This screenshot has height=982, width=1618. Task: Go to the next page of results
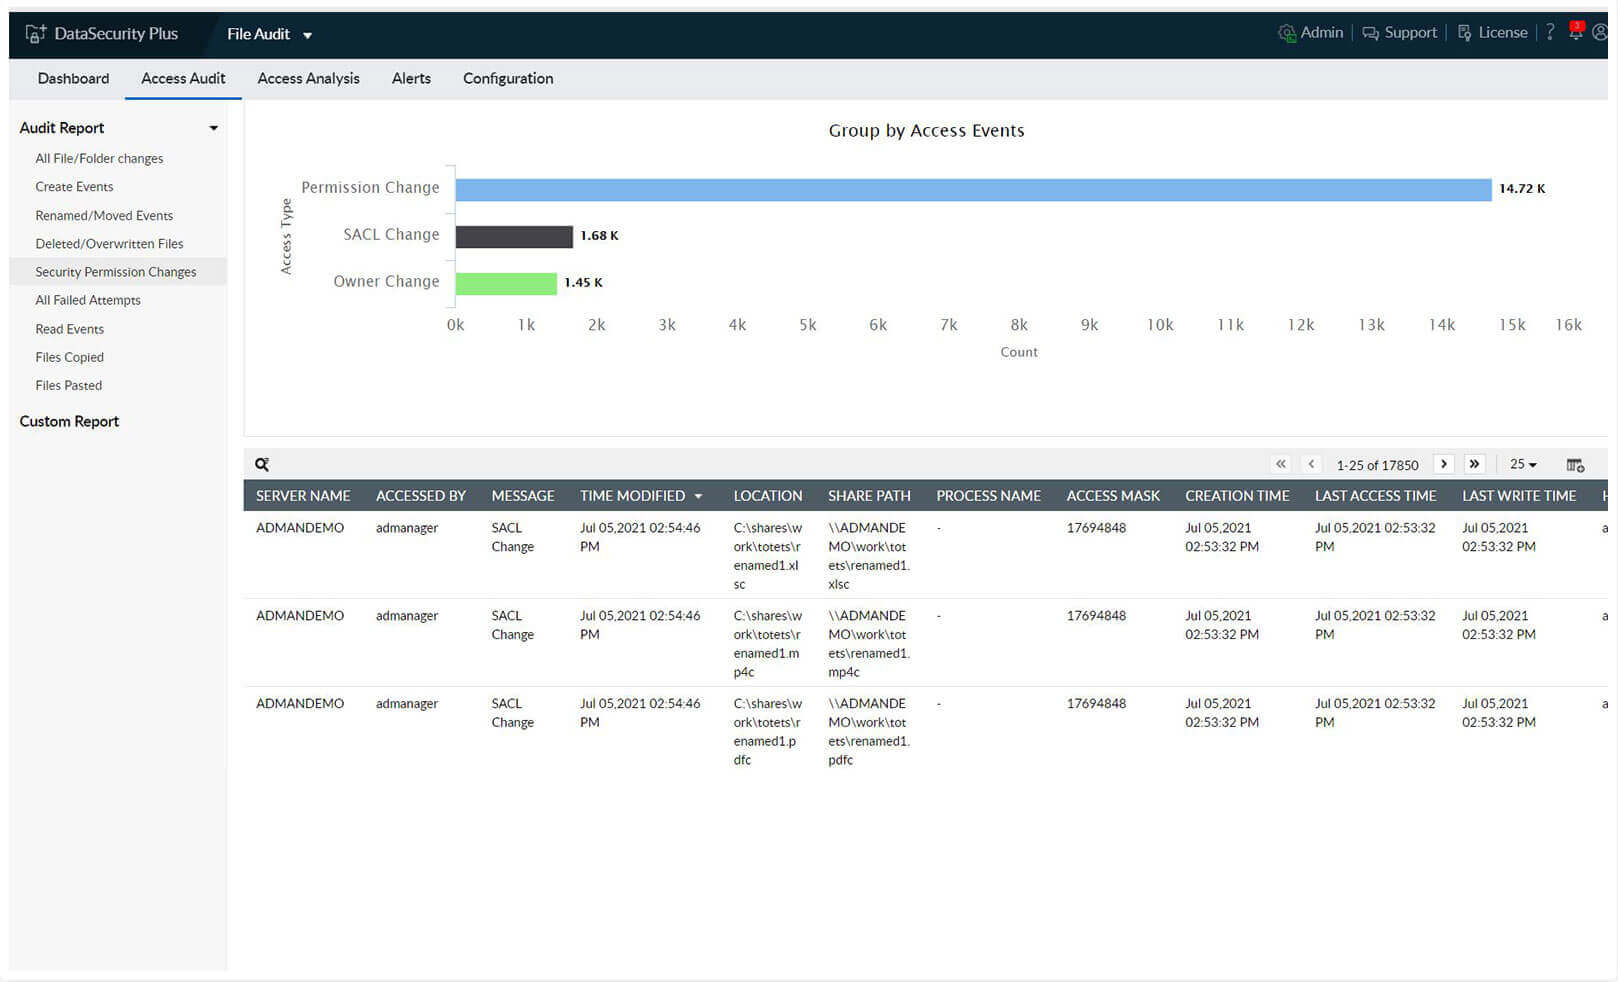pyautogui.click(x=1444, y=464)
